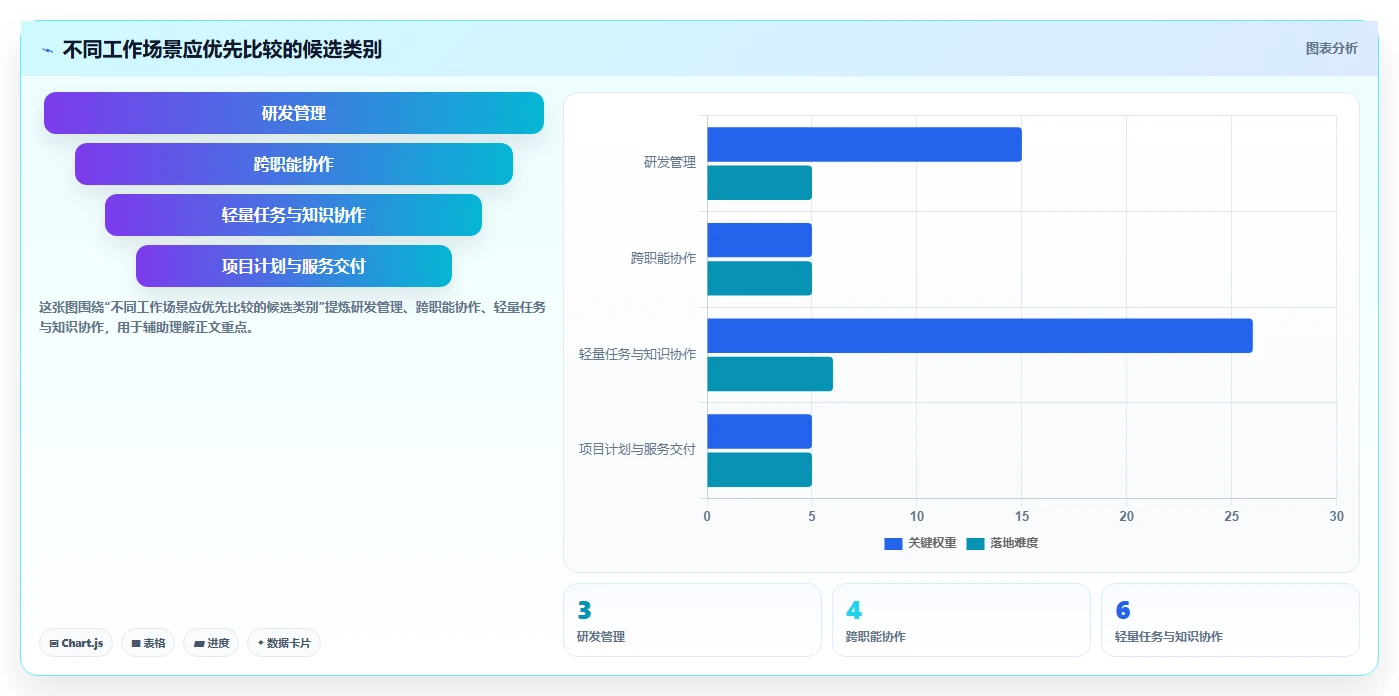
Task: Toggle the 关键权重 legend item
Action: click(x=920, y=543)
